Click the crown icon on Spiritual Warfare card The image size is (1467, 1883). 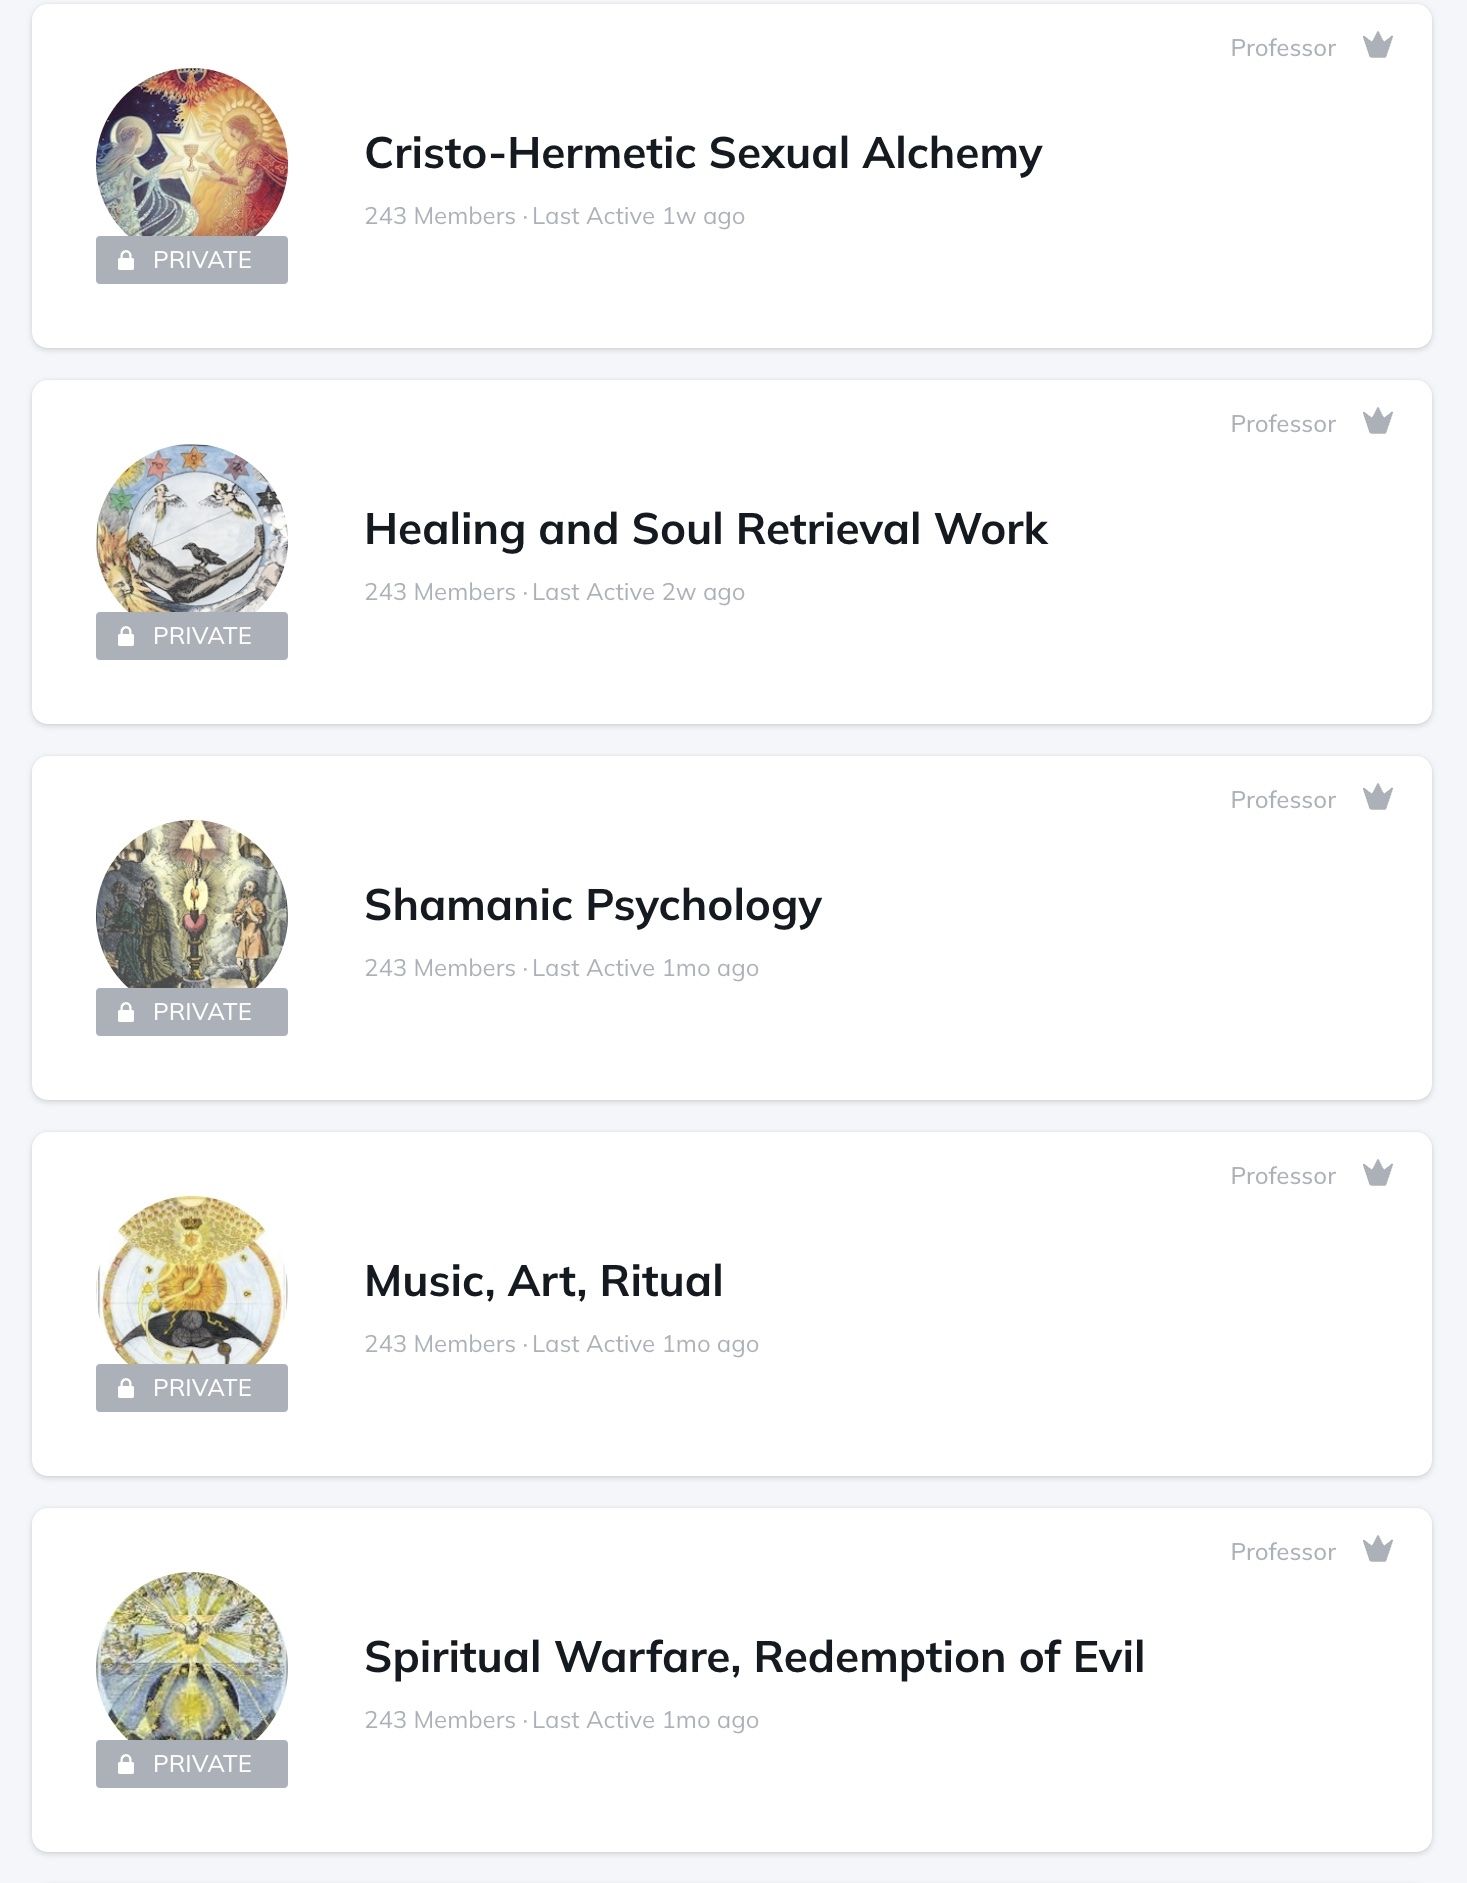[x=1378, y=1550]
